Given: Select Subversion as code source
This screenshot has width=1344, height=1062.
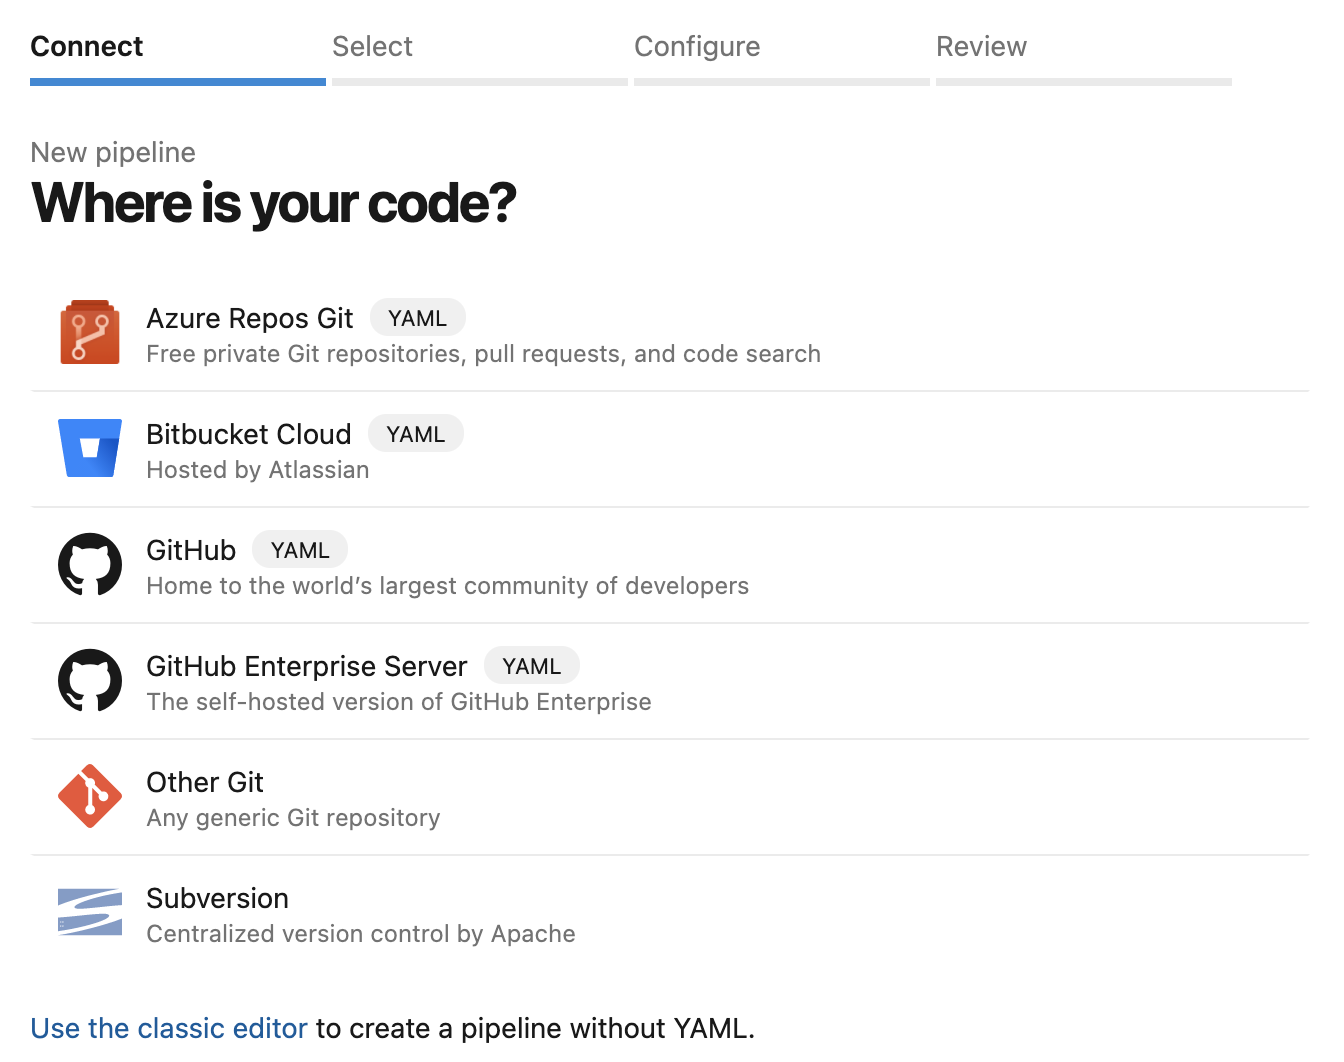Looking at the screenshot, I should [670, 914].
